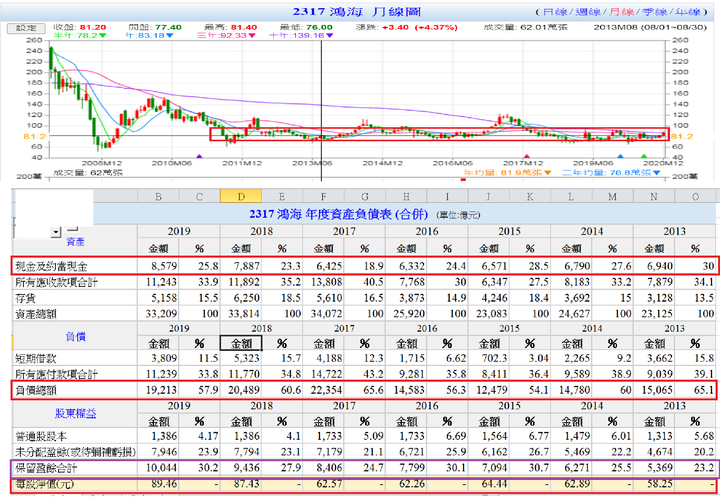Select column N header
Viewport: 720px width, 501px height.
coord(654,196)
